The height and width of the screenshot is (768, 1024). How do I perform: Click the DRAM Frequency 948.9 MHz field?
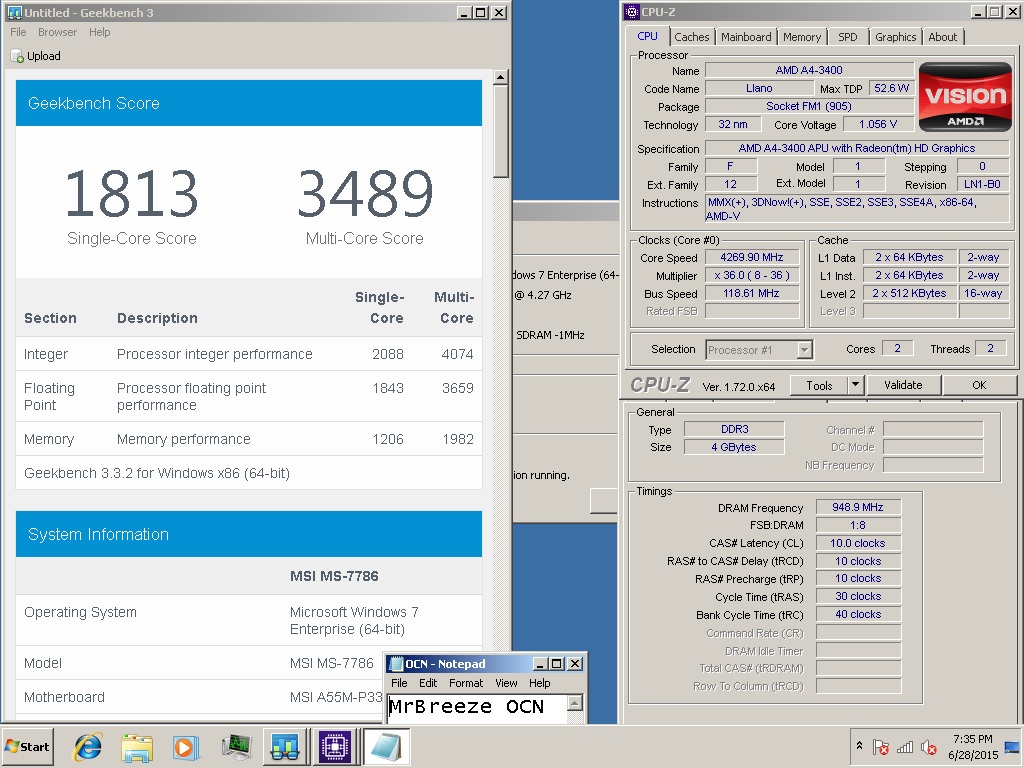pos(857,507)
